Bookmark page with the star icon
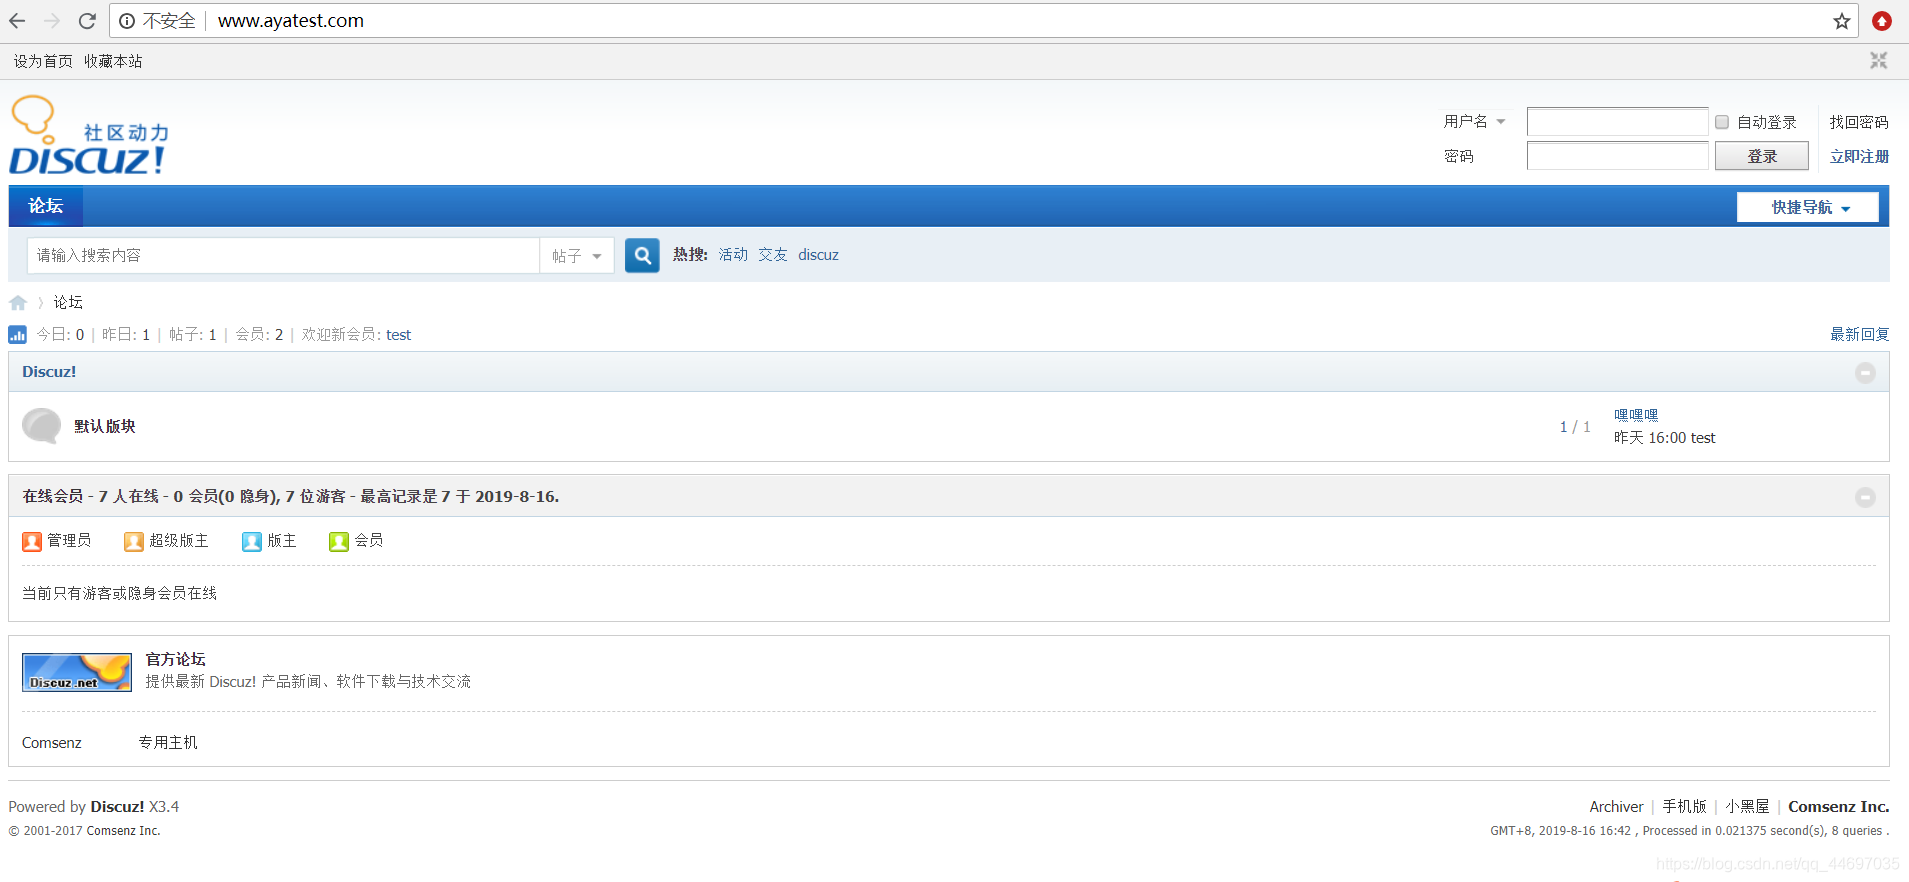This screenshot has height=882, width=1909. pos(1841,21)
